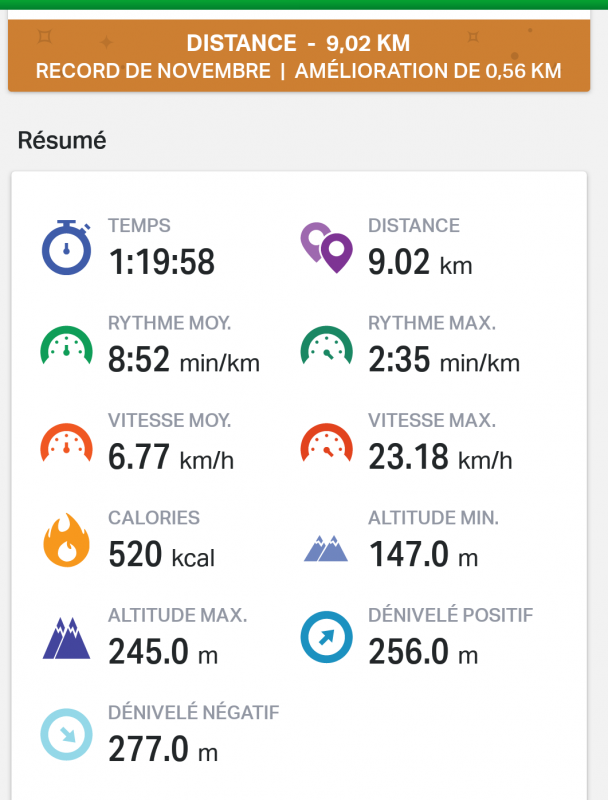The height and width of the screenshot is (800, 608).
Task: Tap orange speedometer icon for Vitesse Moy.
Action: [x=66, y=443]
